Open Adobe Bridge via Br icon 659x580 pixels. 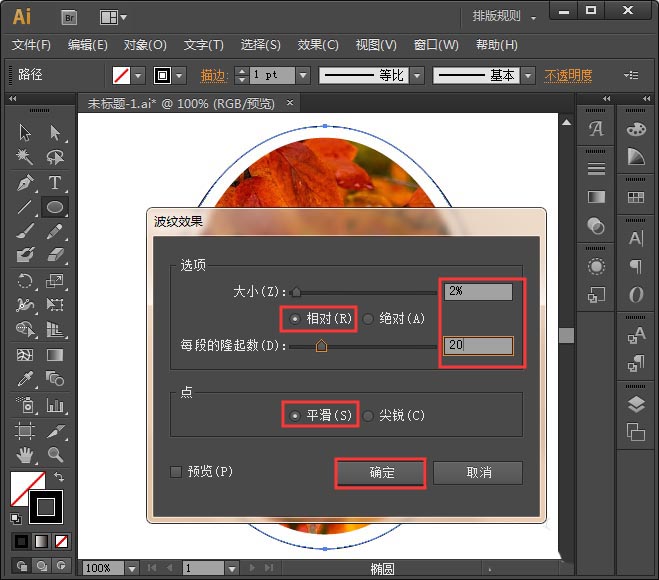(69, 18)
